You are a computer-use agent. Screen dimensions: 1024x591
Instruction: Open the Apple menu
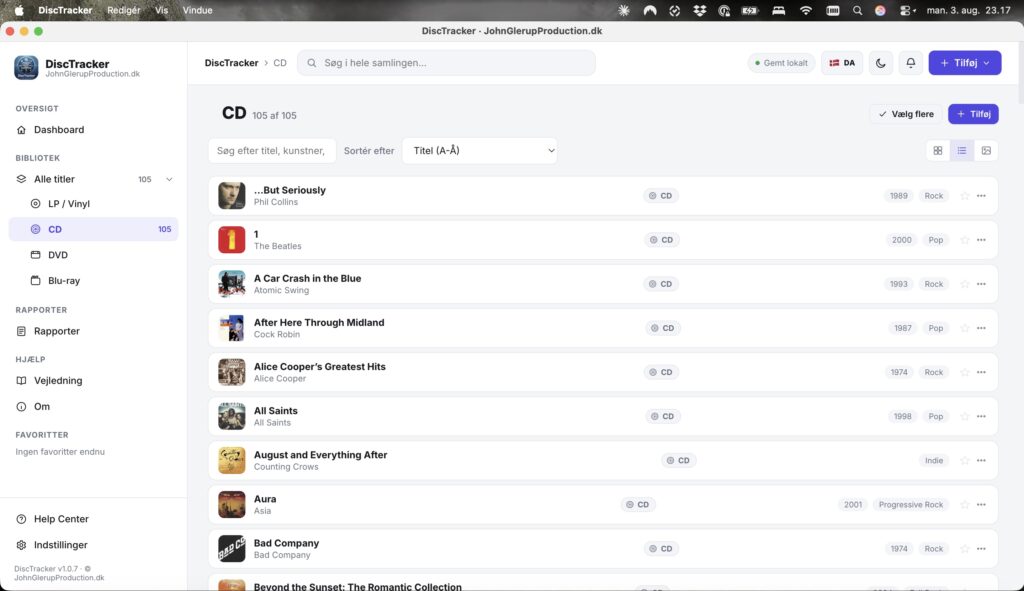pos(19,10)
